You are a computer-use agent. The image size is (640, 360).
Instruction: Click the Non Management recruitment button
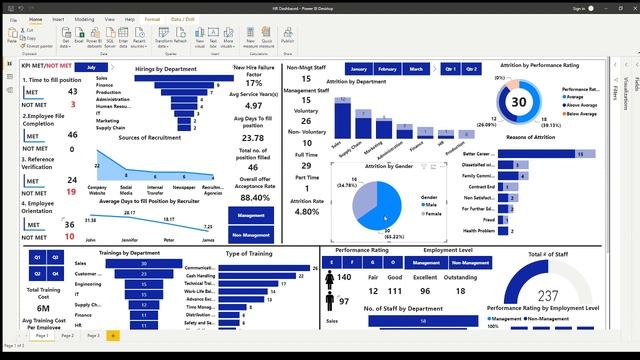pos(251,235)
